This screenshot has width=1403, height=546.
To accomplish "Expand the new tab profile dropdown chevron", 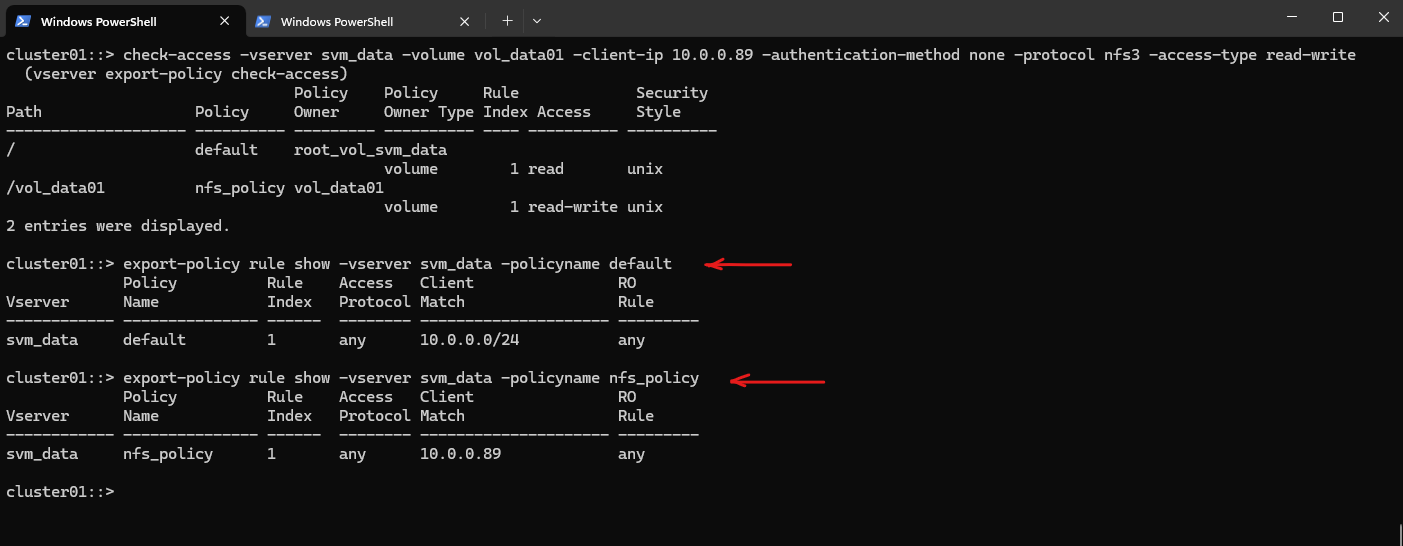I will pos(537,20).
